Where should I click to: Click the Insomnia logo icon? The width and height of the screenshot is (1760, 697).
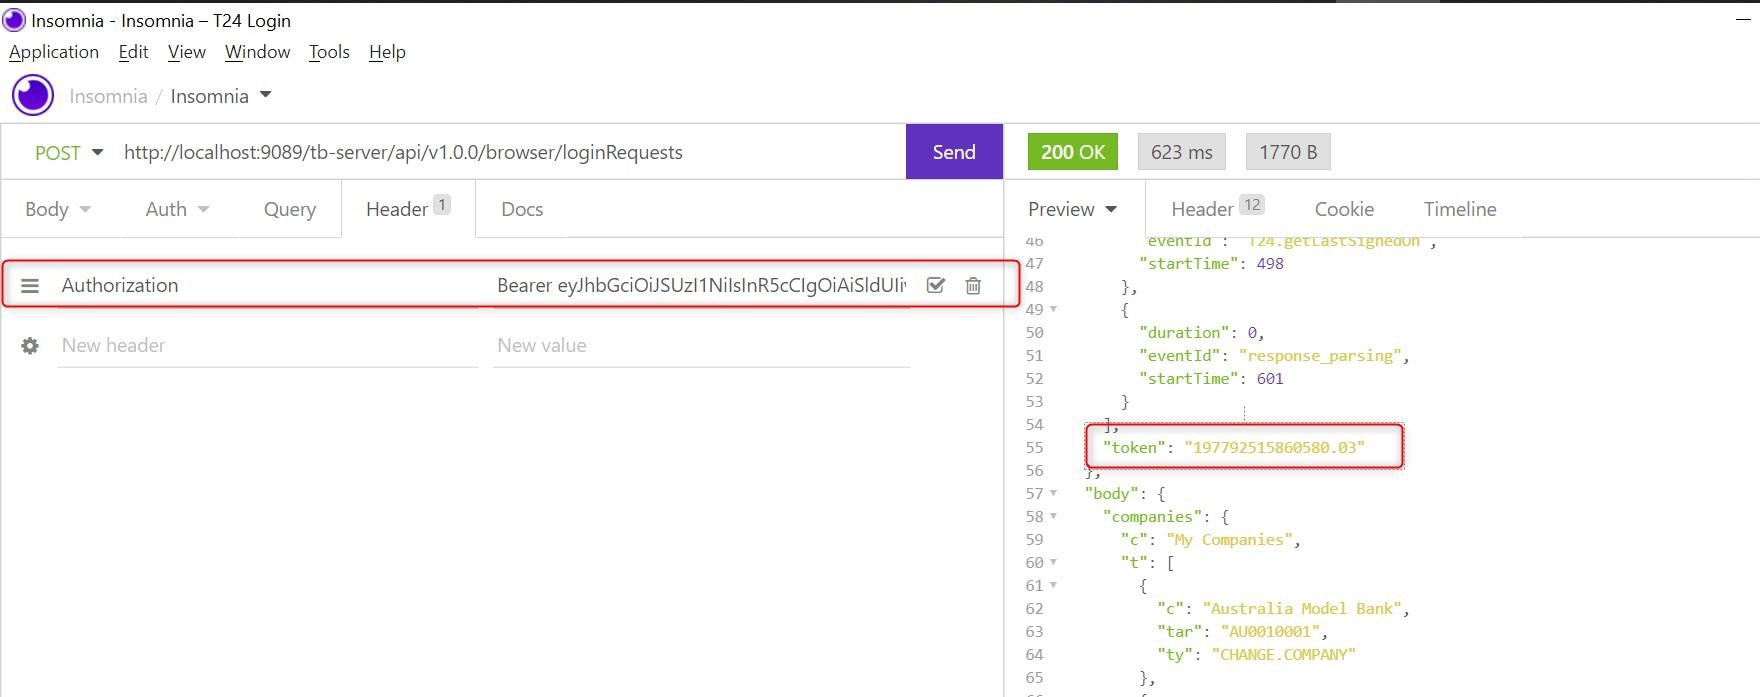click(x=33, y=96)
